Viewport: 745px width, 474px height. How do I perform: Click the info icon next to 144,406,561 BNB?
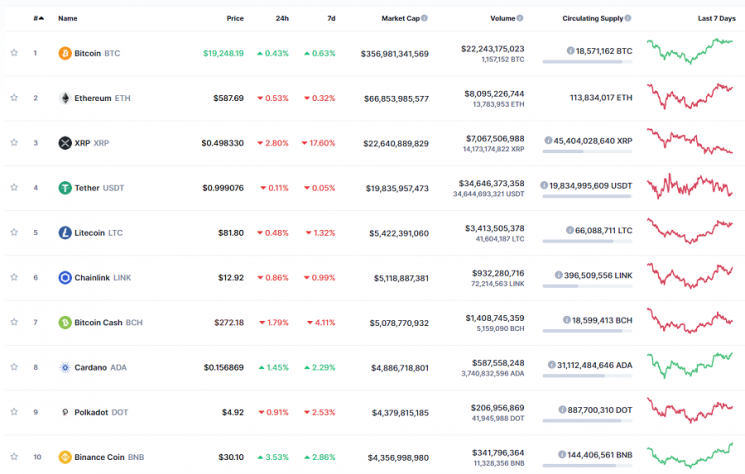pos(562,455)
